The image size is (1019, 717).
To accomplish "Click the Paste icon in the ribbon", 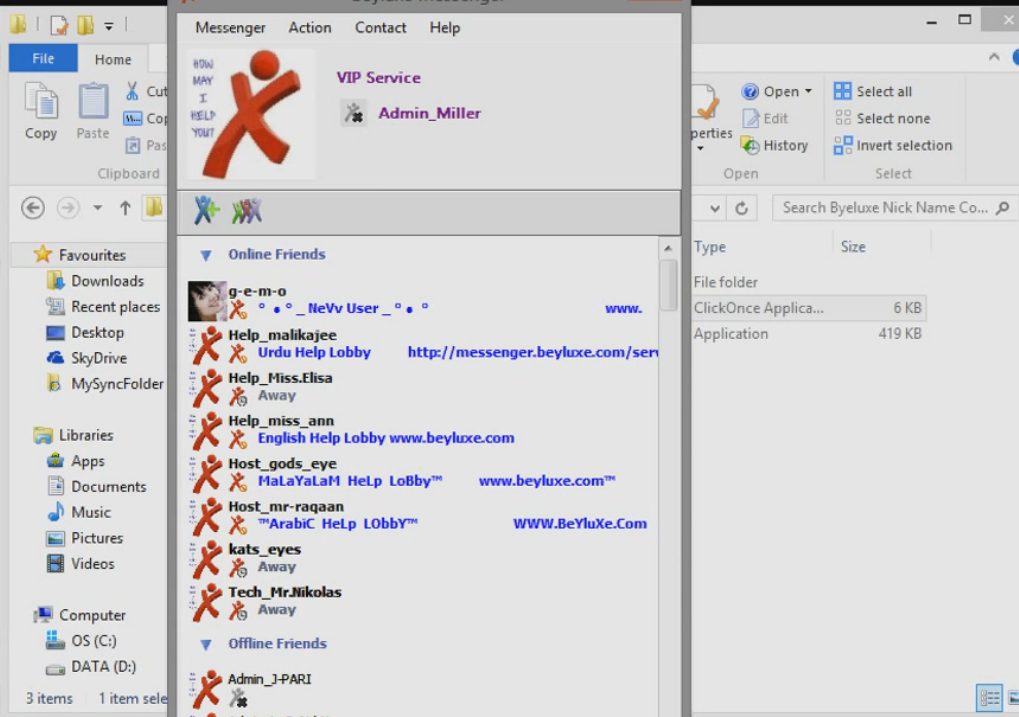I will (x=92, y=105).
